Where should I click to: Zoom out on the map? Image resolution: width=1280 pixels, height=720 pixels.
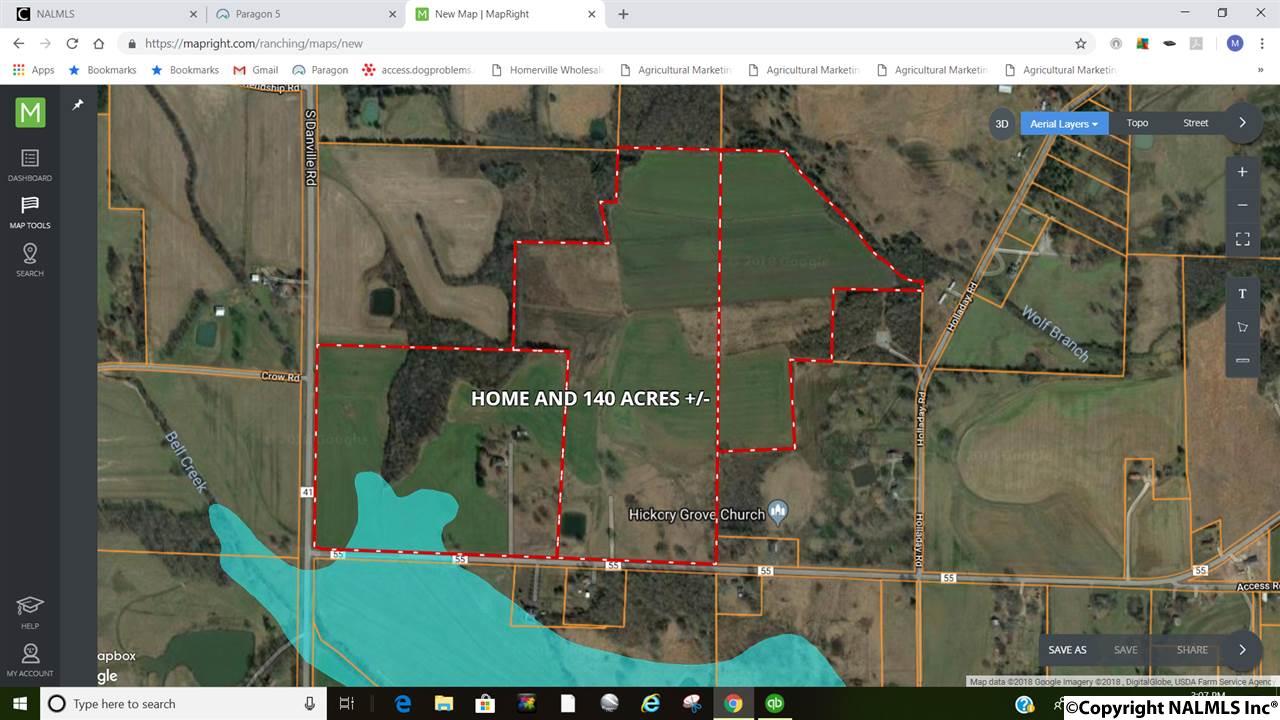1242,205
